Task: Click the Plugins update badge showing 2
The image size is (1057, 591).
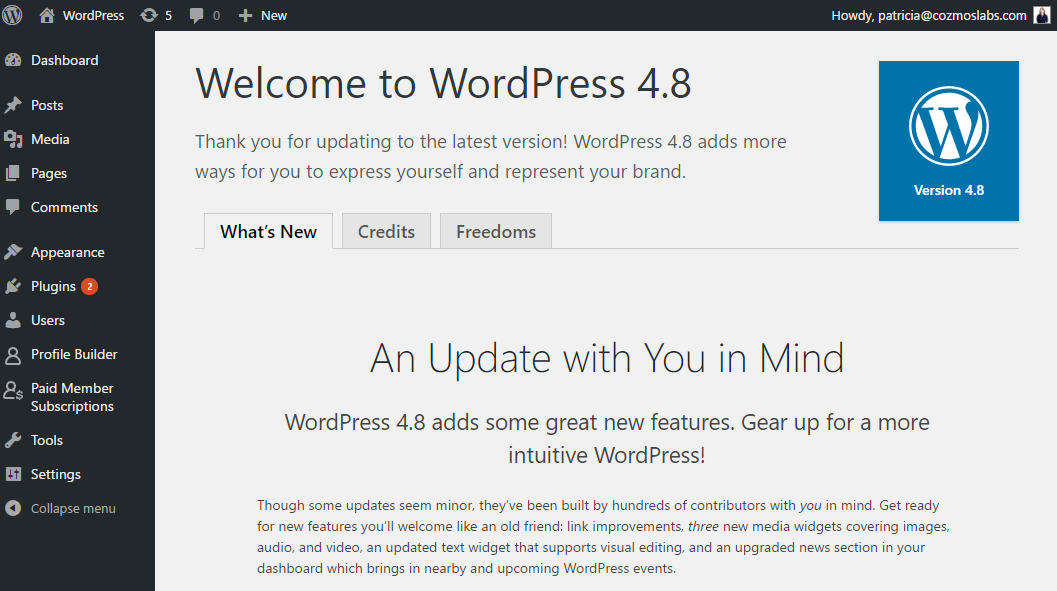Action: (90, 286)
